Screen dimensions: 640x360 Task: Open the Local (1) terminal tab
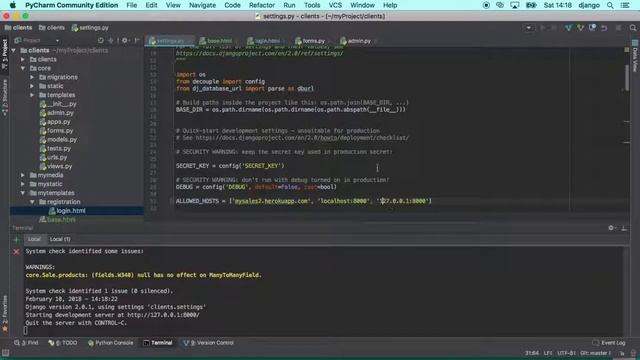coord(60,239)
